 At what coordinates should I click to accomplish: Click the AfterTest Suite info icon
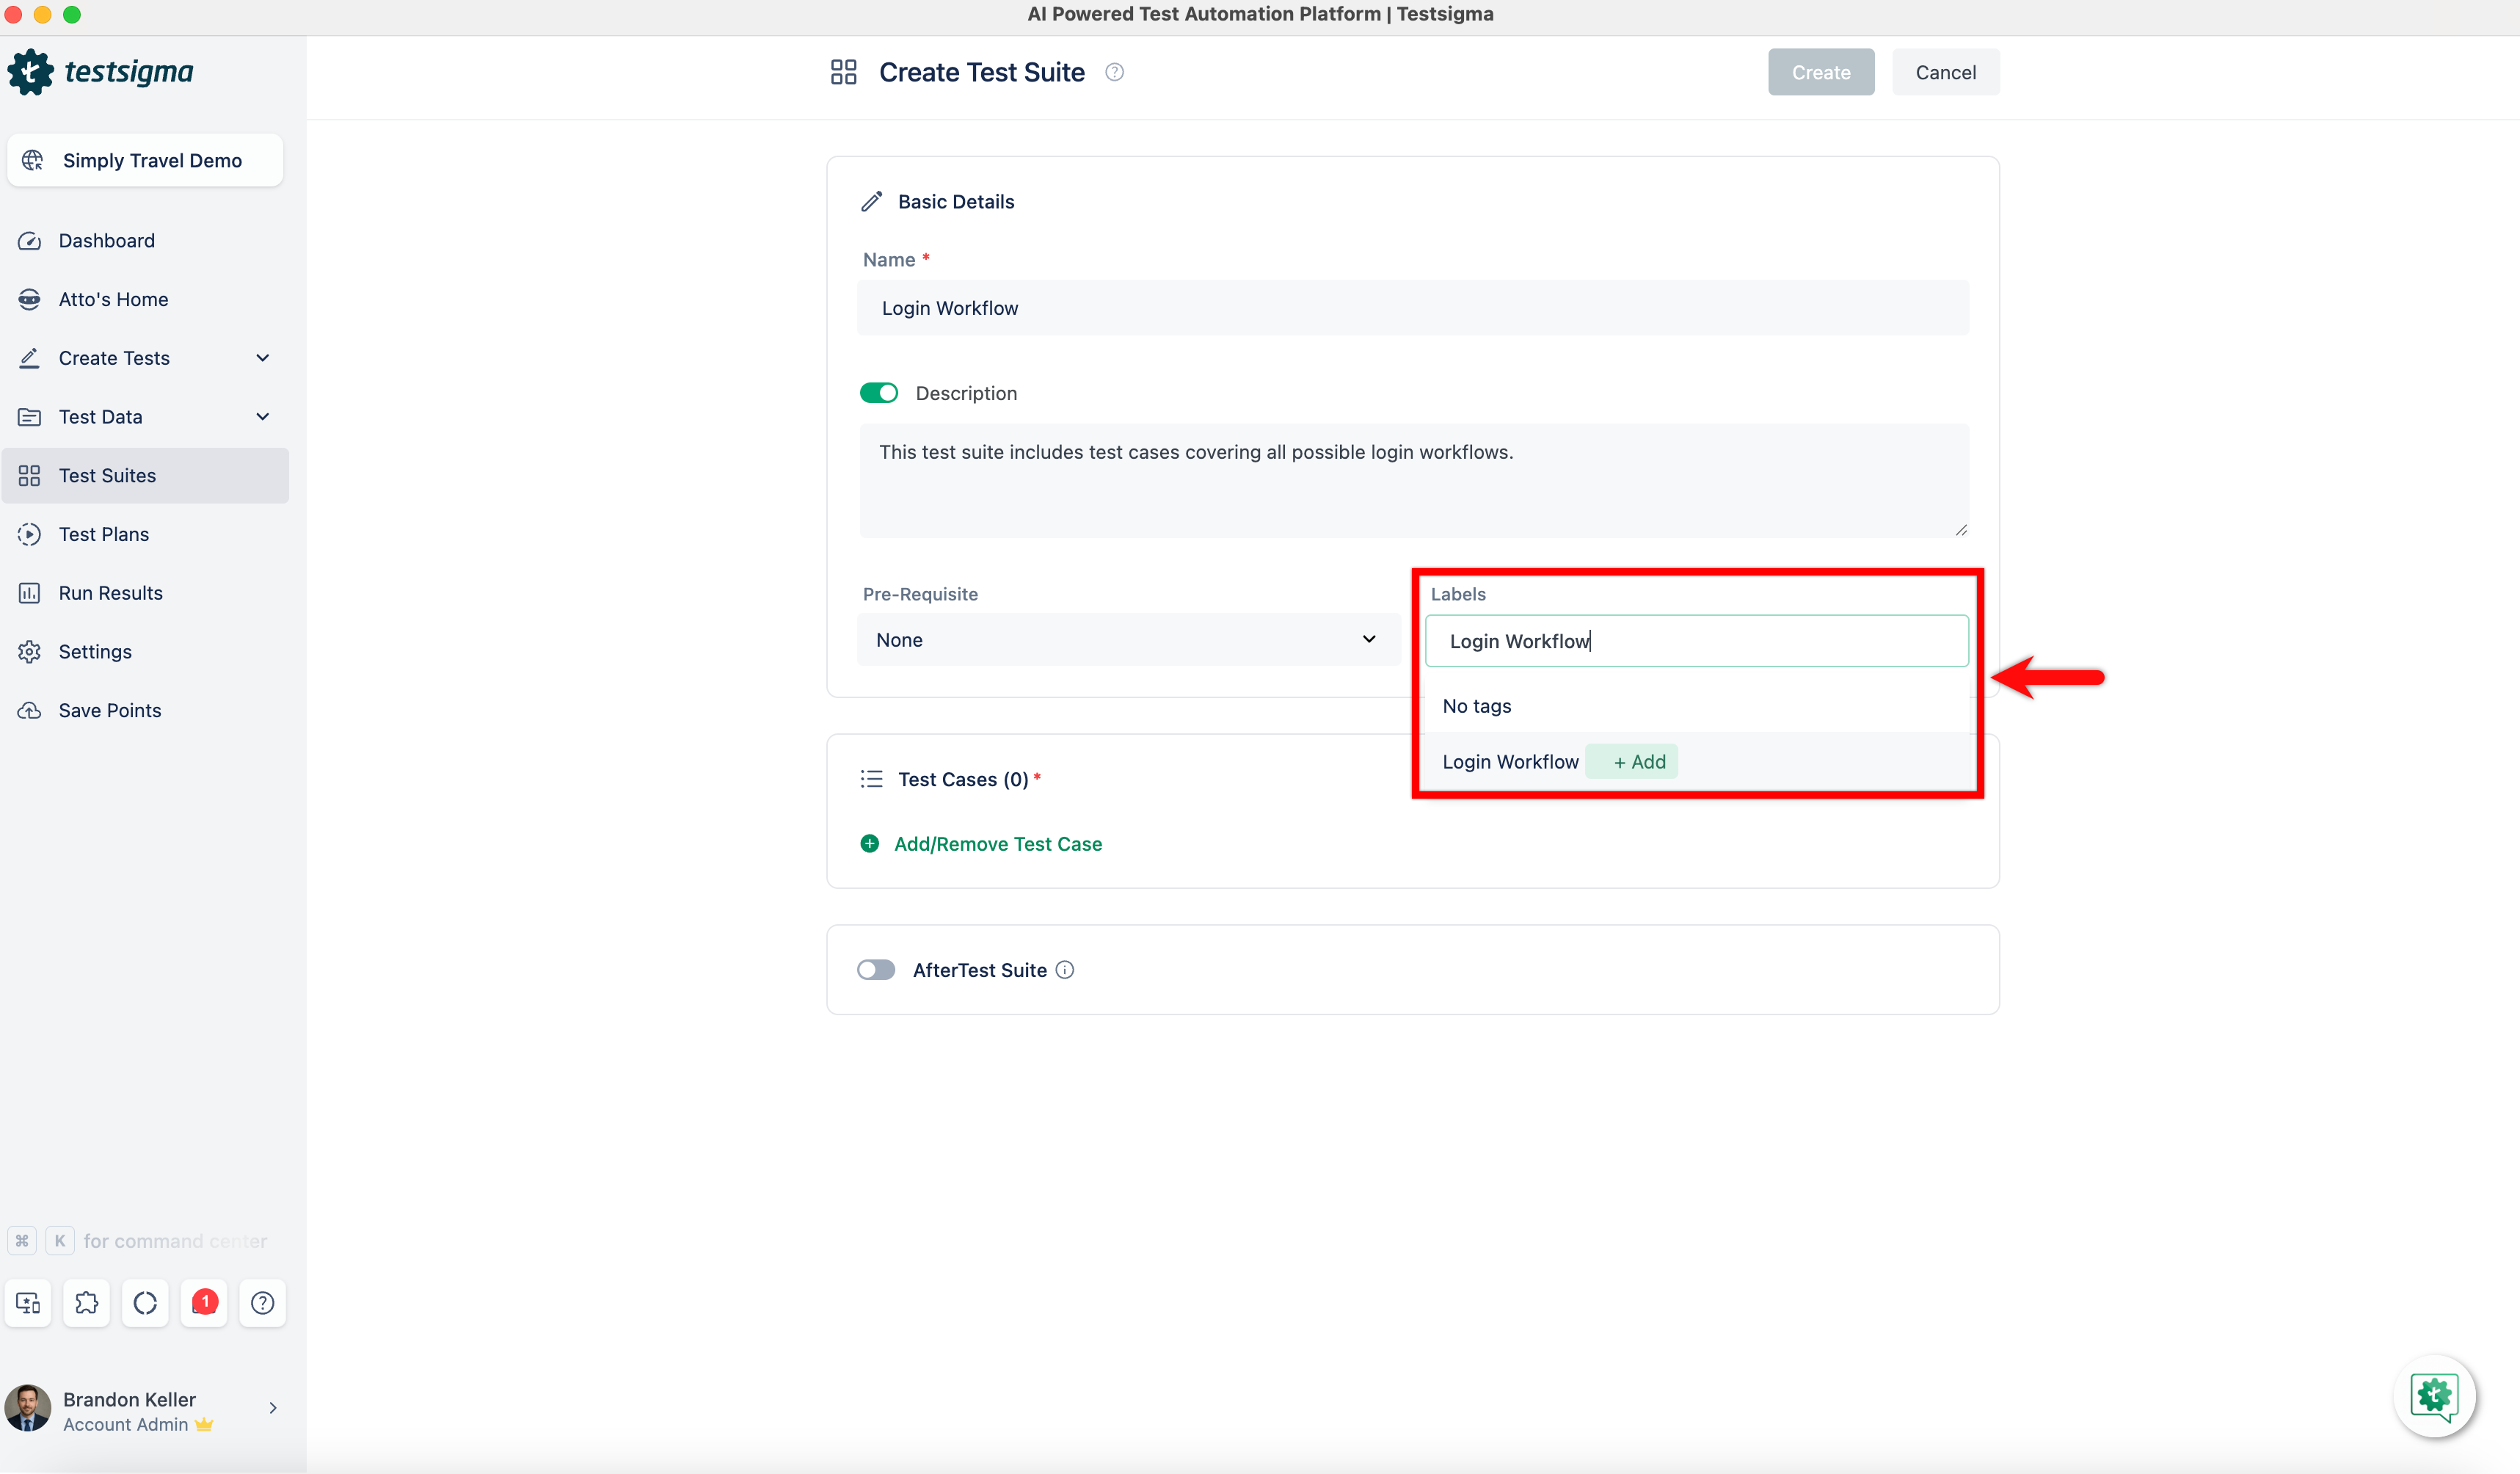[x=1065, y=970]
